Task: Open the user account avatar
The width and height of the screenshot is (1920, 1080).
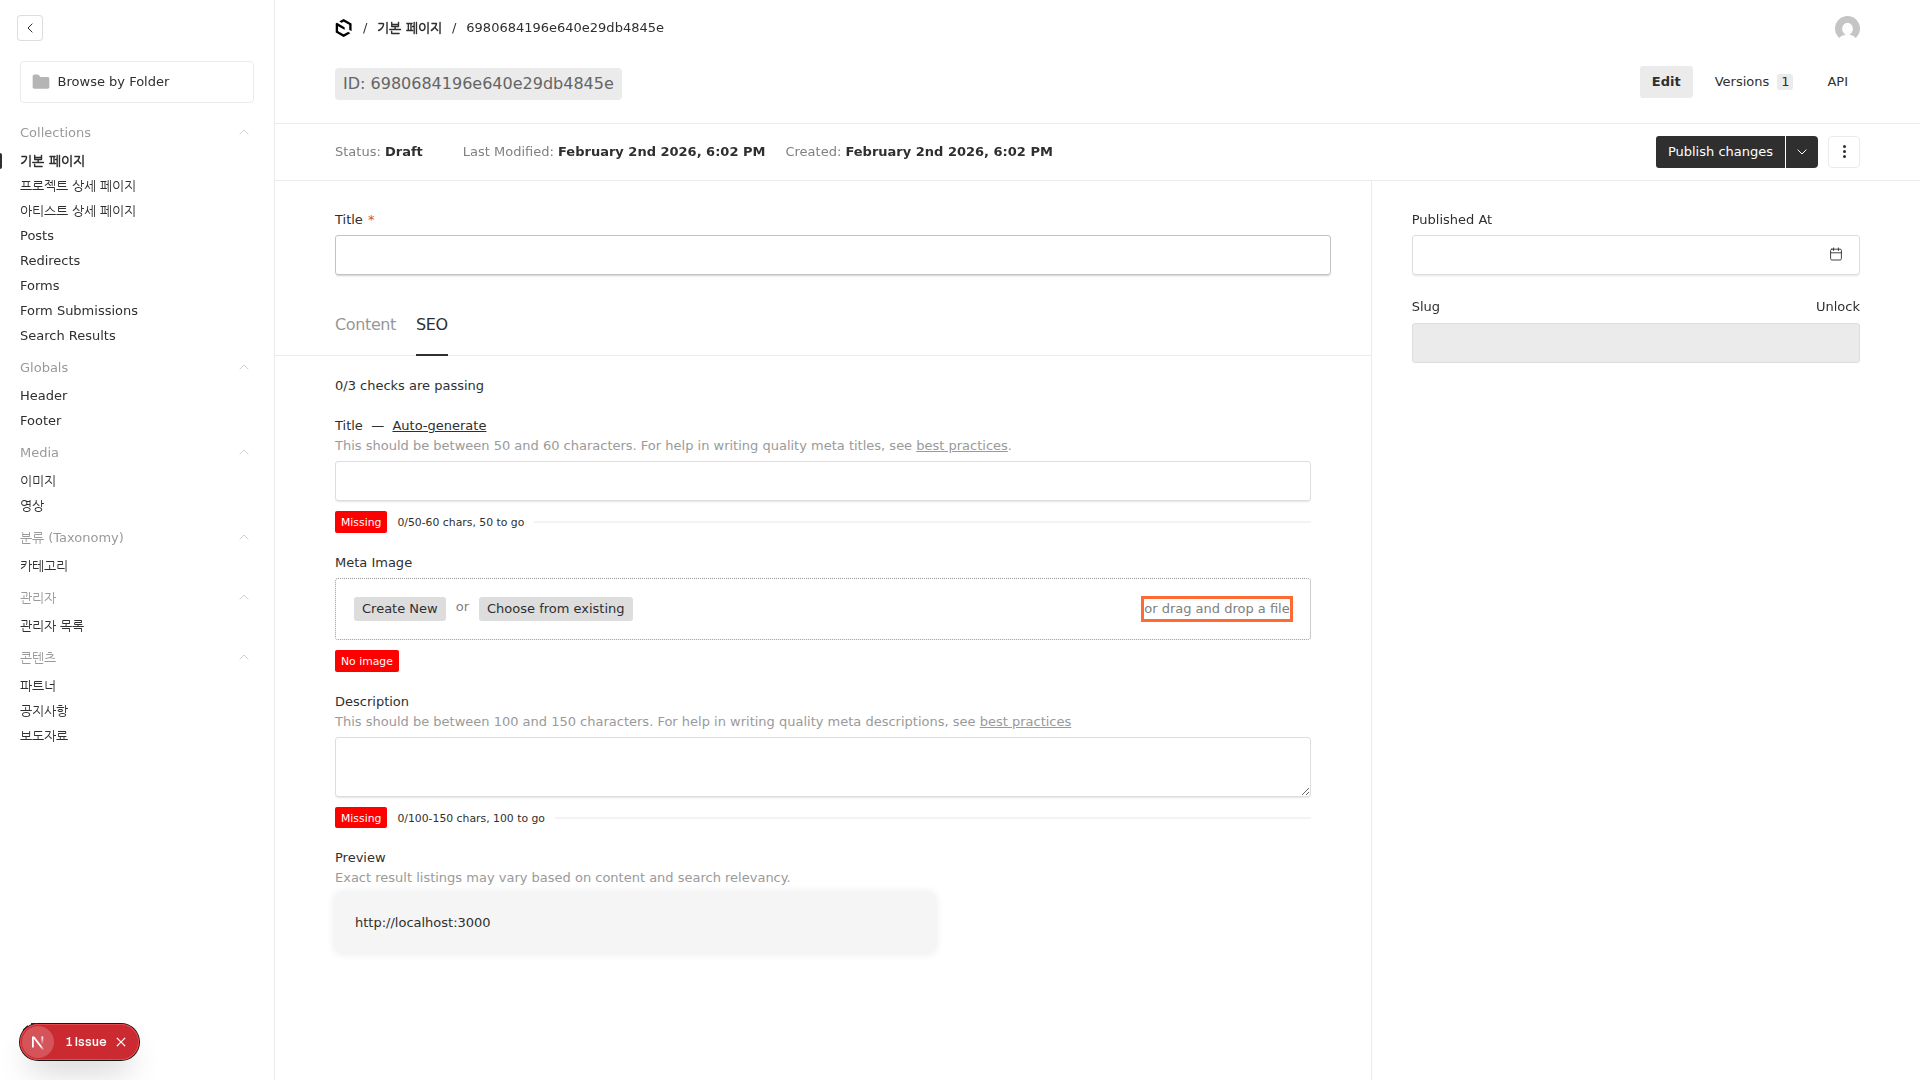Action: point(1847,28)
